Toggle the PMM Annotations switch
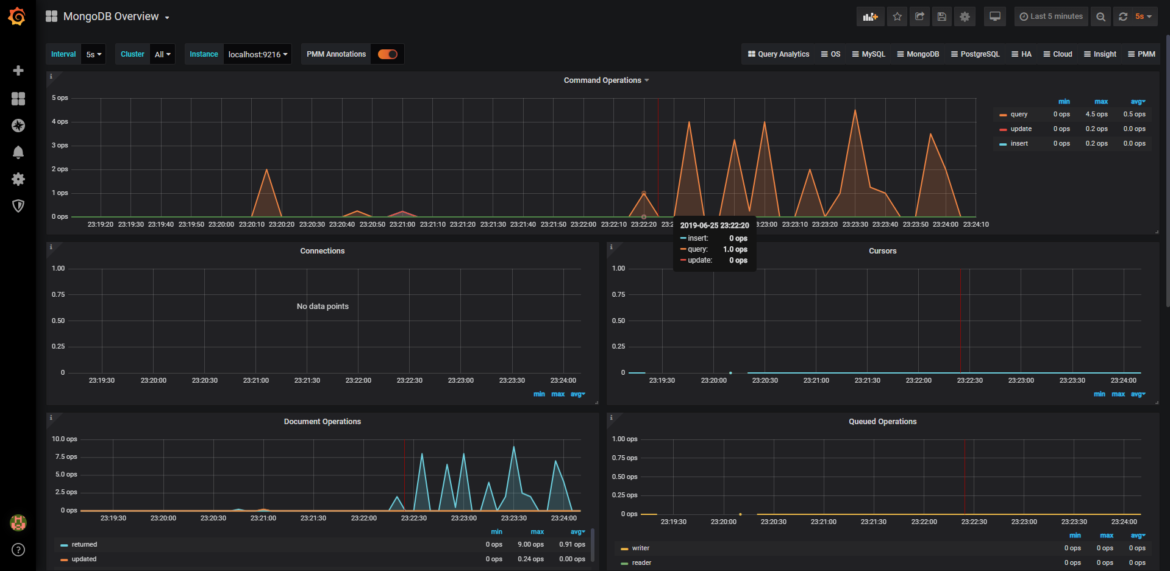This screenshot has height=571, width=1170. (x=387, y=54)
